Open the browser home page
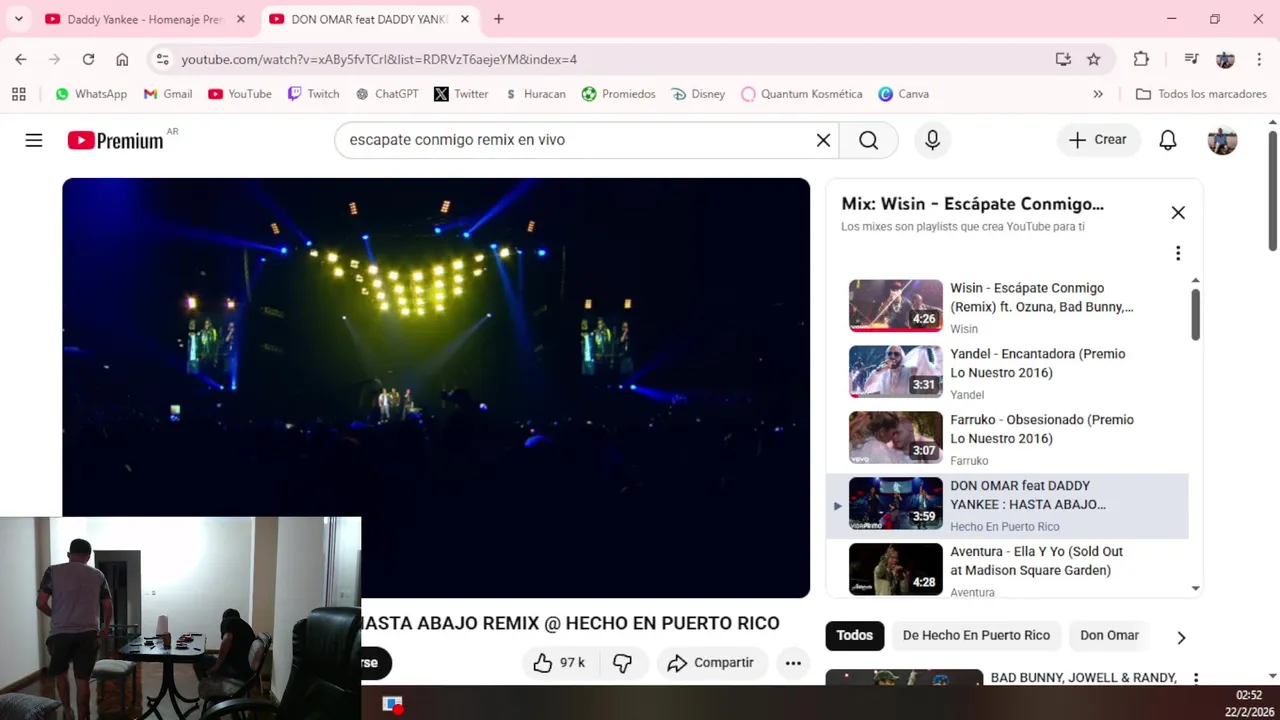This screenshot has width=1280, height=720. click(122, 59)
